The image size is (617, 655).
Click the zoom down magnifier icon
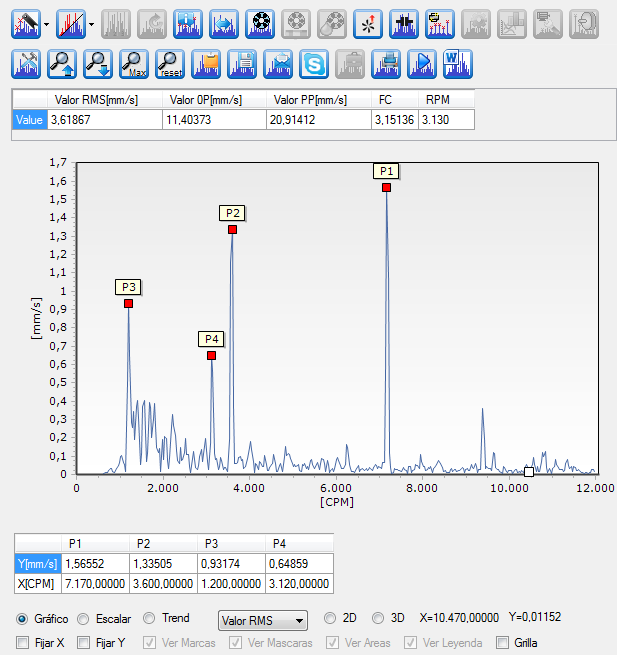pos(98,64)
